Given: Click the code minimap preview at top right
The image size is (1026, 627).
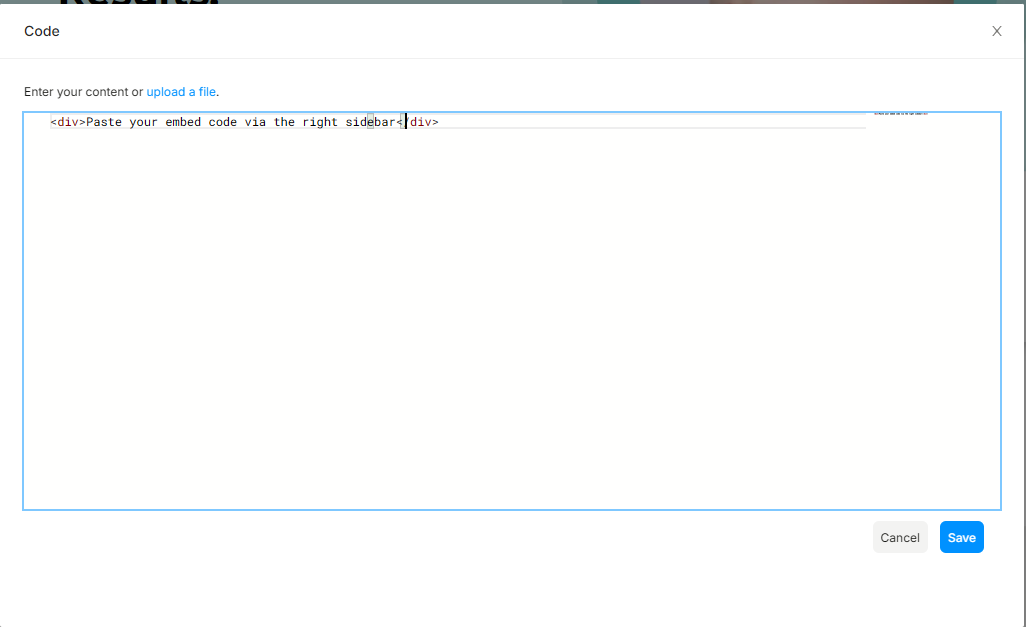Looking at the screenshot, I should [900, 114].
